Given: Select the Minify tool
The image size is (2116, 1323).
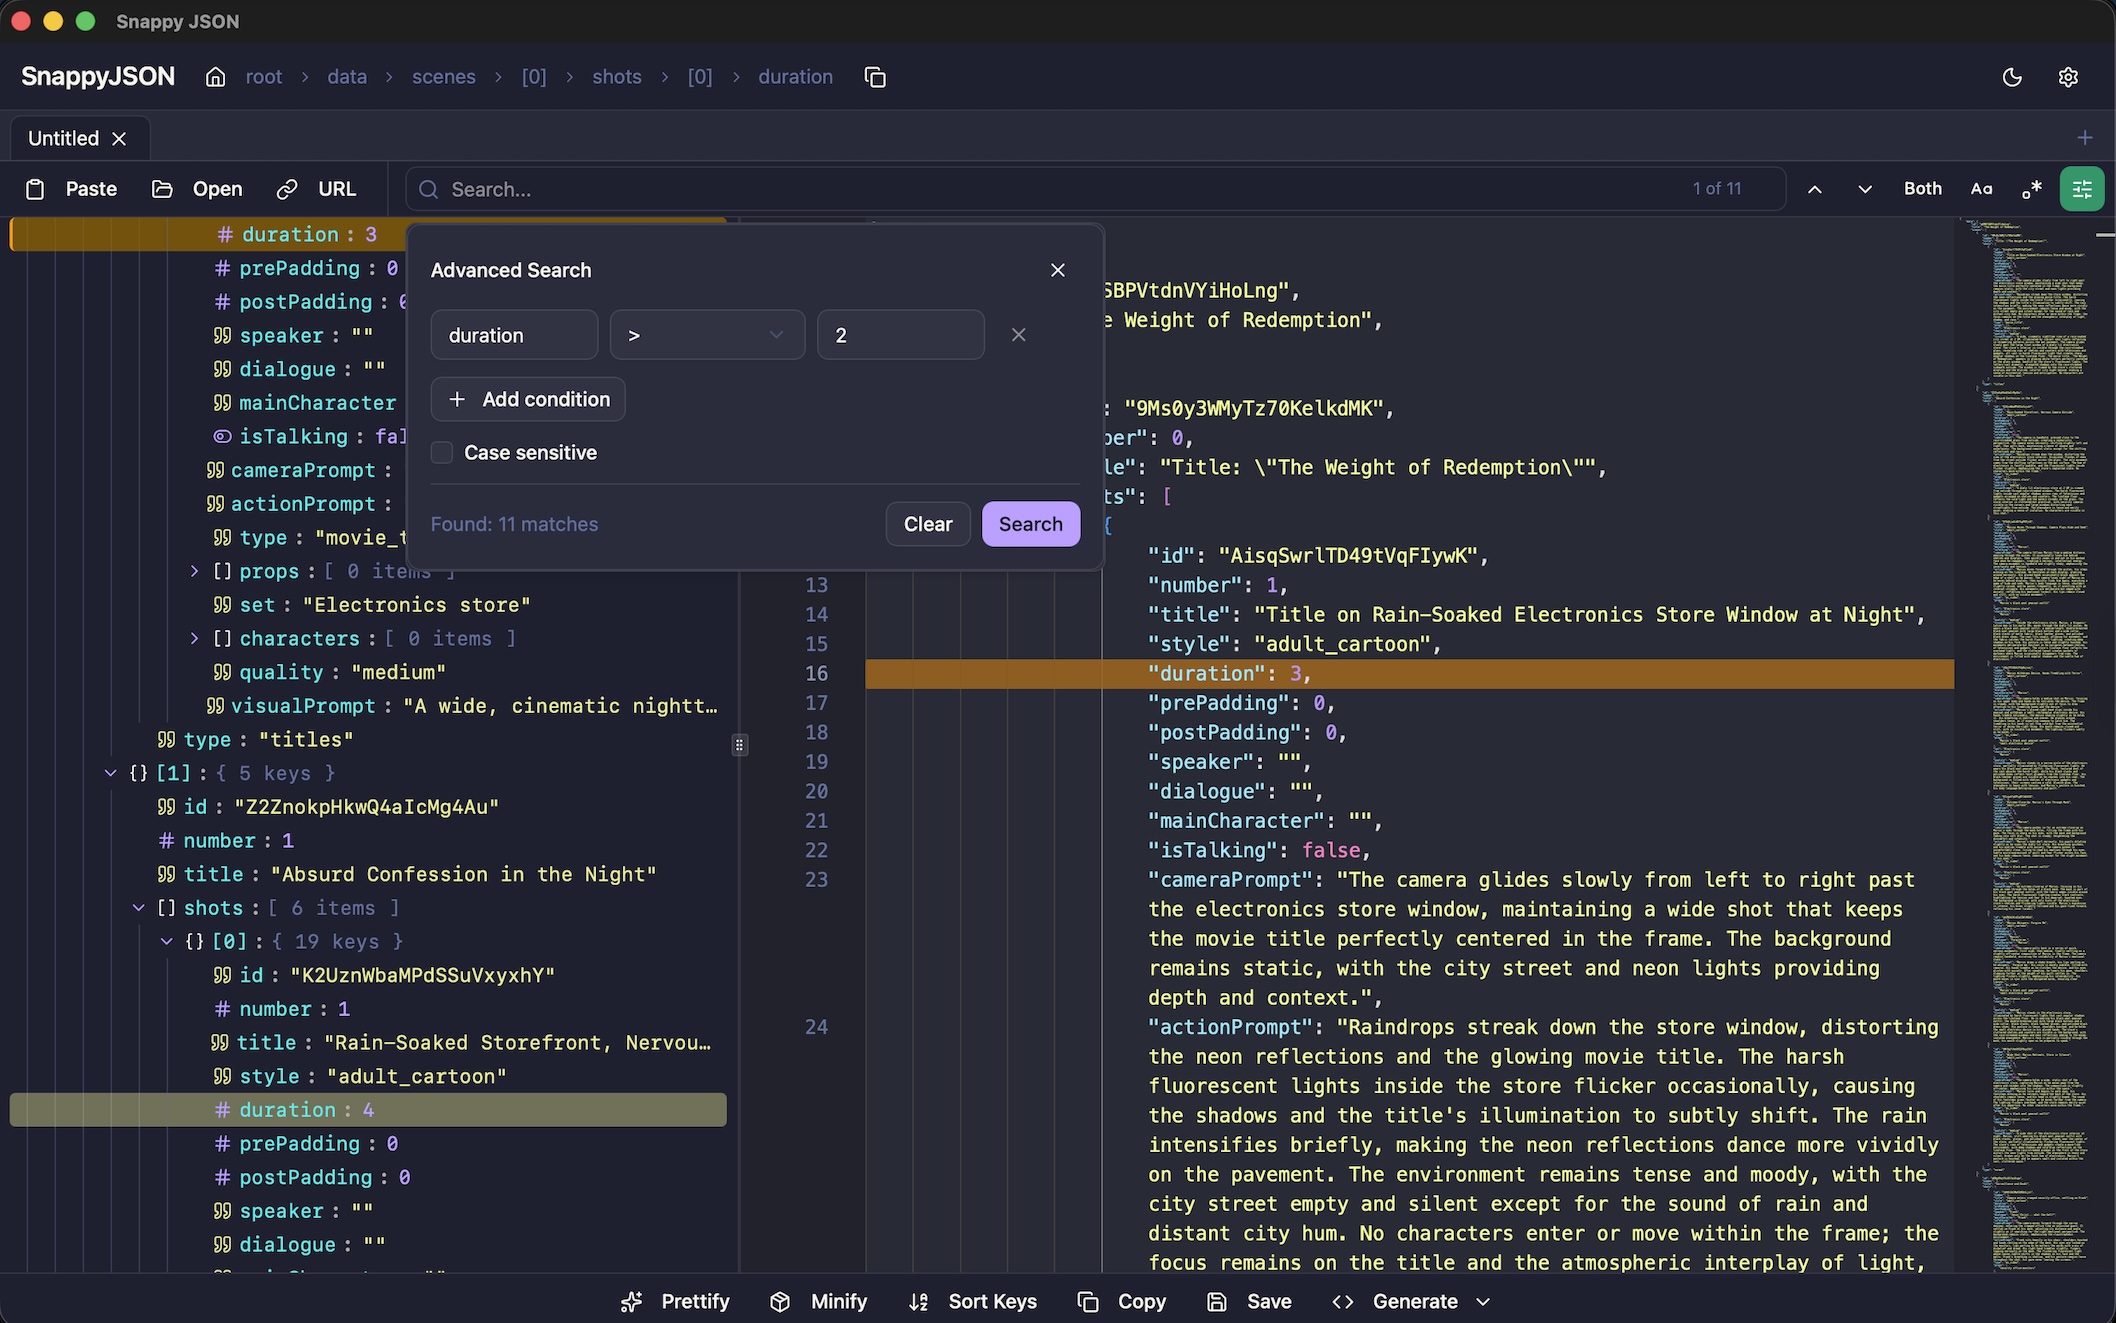Looking at the screenshot, I should click(818, 1301).
